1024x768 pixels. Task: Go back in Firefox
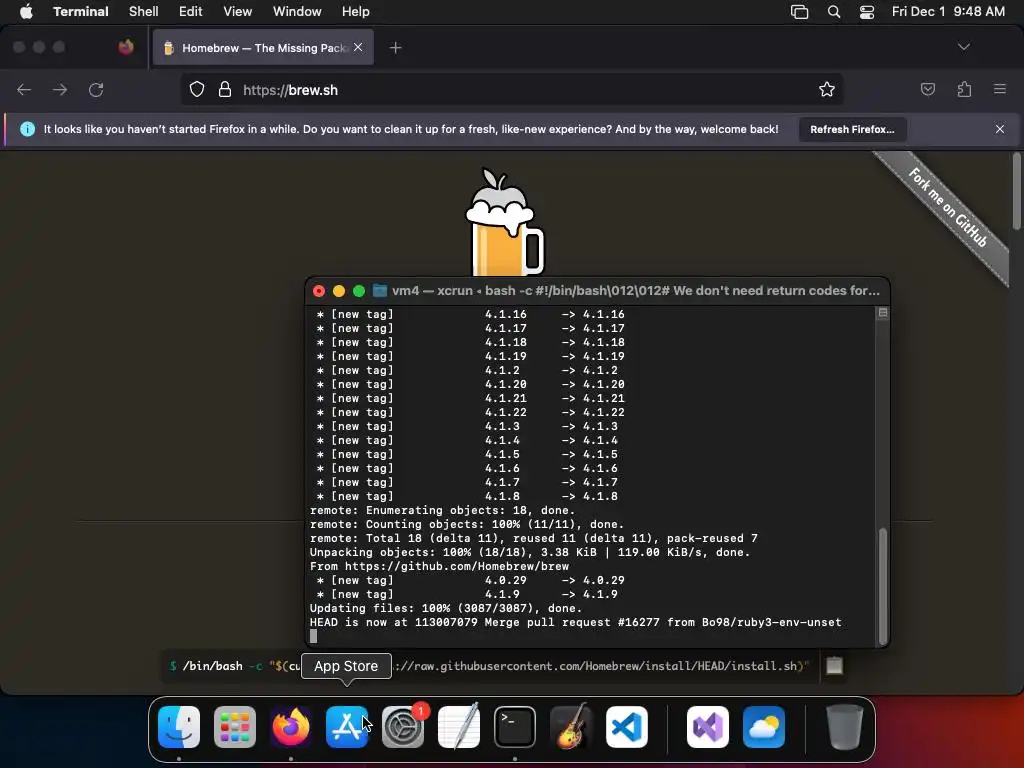[24, 89]
